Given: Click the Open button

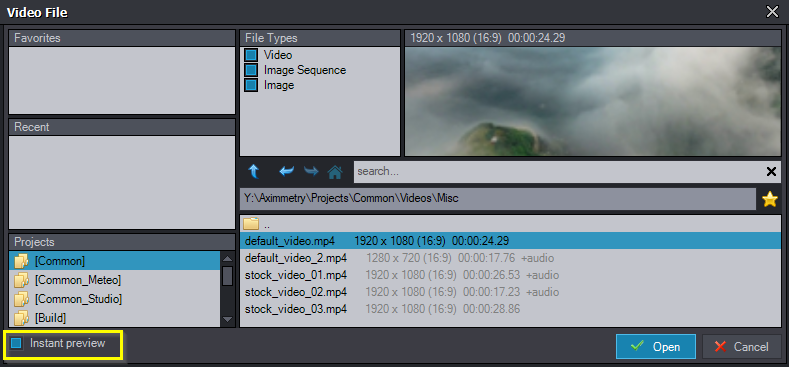Looking at the screenshot, I should [656, 346].
